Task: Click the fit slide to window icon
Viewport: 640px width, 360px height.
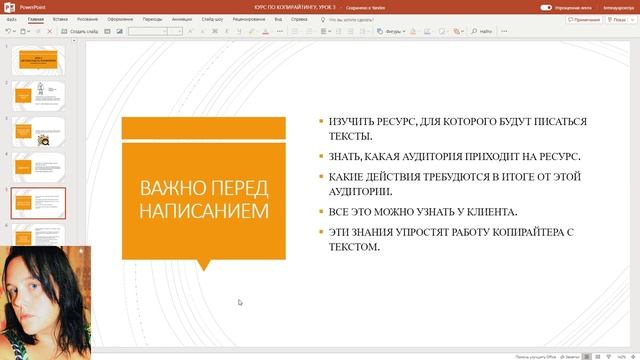Action: (x=633, y=357)
